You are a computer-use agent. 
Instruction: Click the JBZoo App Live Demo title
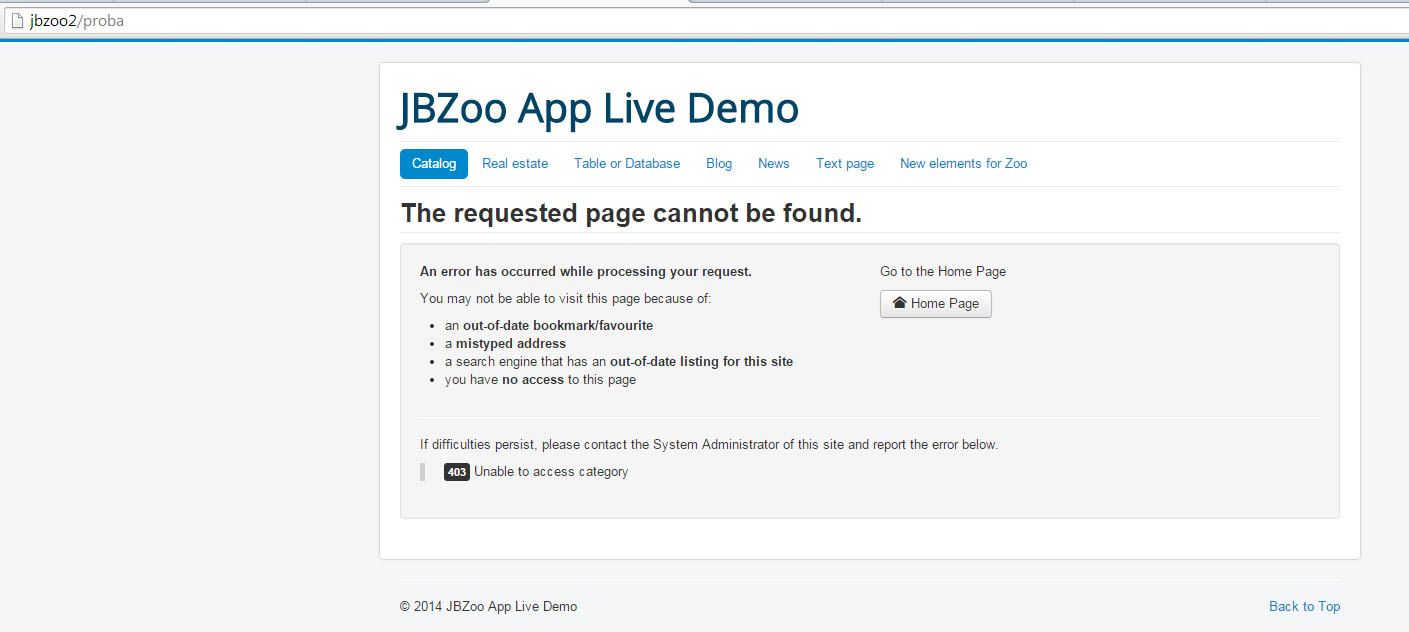598,109
